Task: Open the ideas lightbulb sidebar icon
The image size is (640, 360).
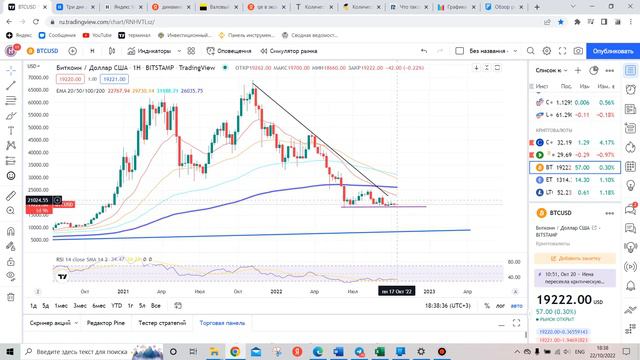Action: coord(631,186)
